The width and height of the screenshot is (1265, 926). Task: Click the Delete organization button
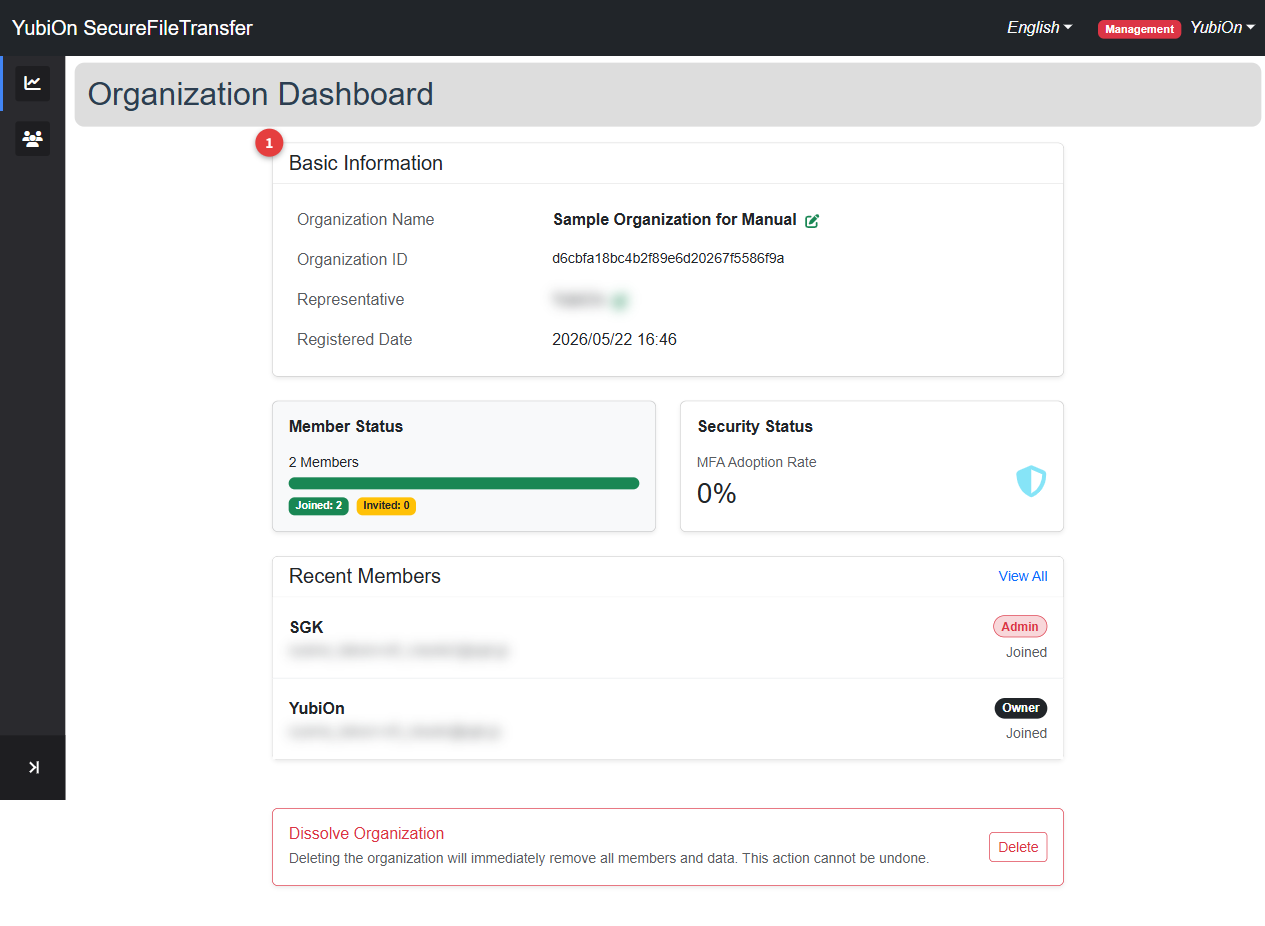tap(1018, 847)
